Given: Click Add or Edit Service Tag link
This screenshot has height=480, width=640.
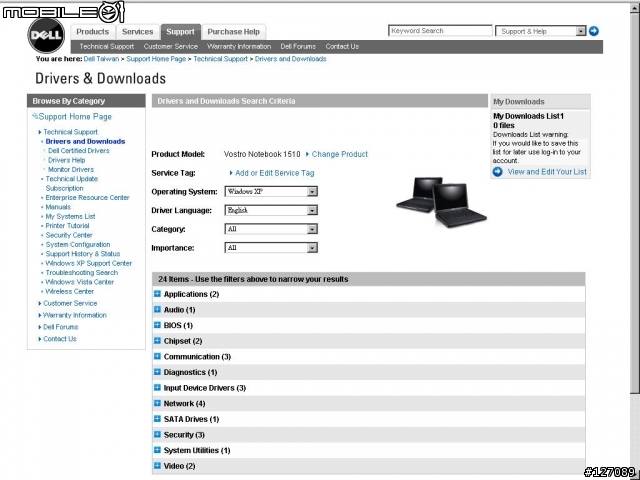Looking at the screenshot, I should point(275,173).
